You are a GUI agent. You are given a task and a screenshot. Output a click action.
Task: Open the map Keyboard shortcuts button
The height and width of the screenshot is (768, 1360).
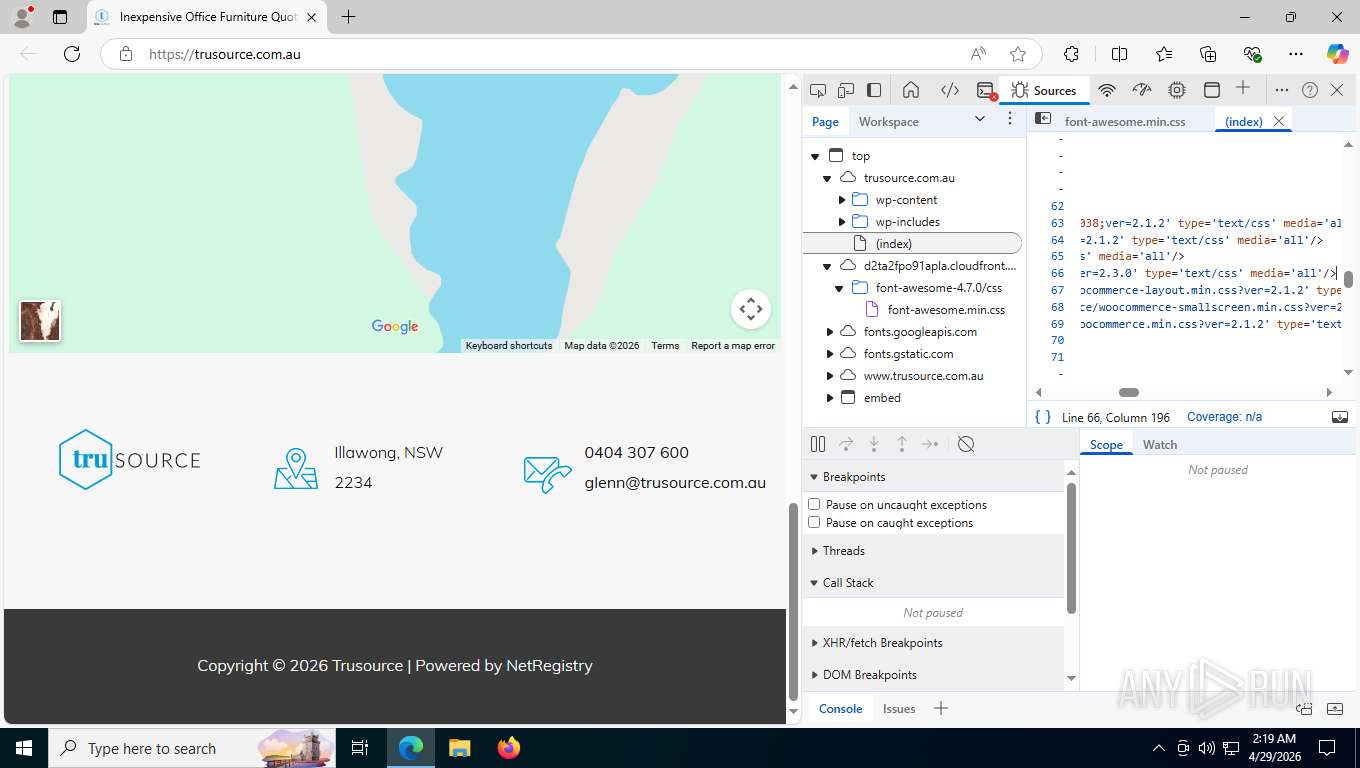pyautogui.click(x=509, y=346)
